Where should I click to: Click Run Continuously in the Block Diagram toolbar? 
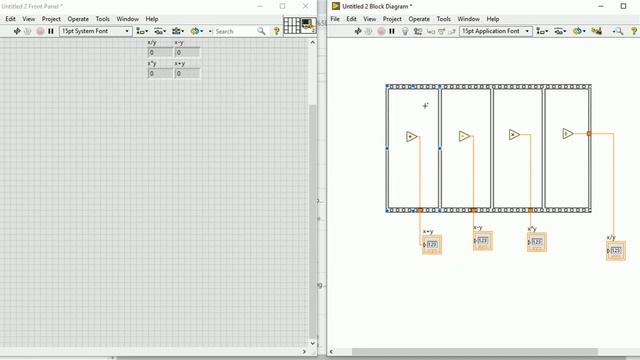369,31
